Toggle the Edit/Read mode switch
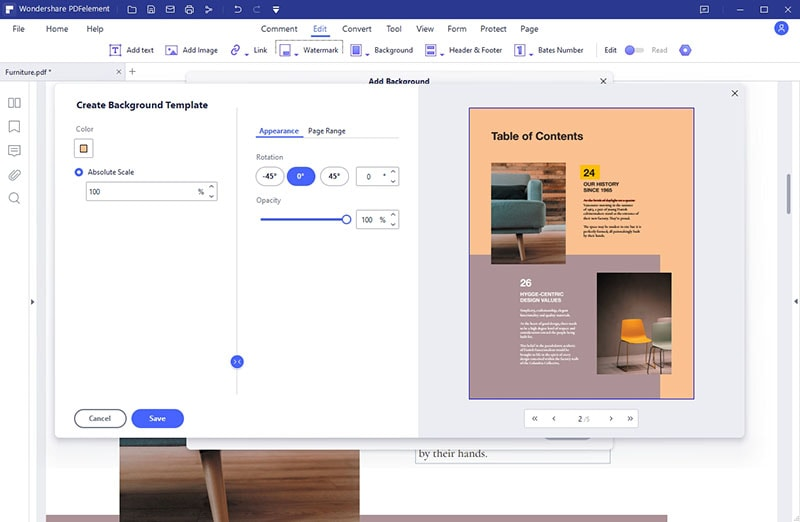The width and height of the screenshot is (800, 522). 634,50
